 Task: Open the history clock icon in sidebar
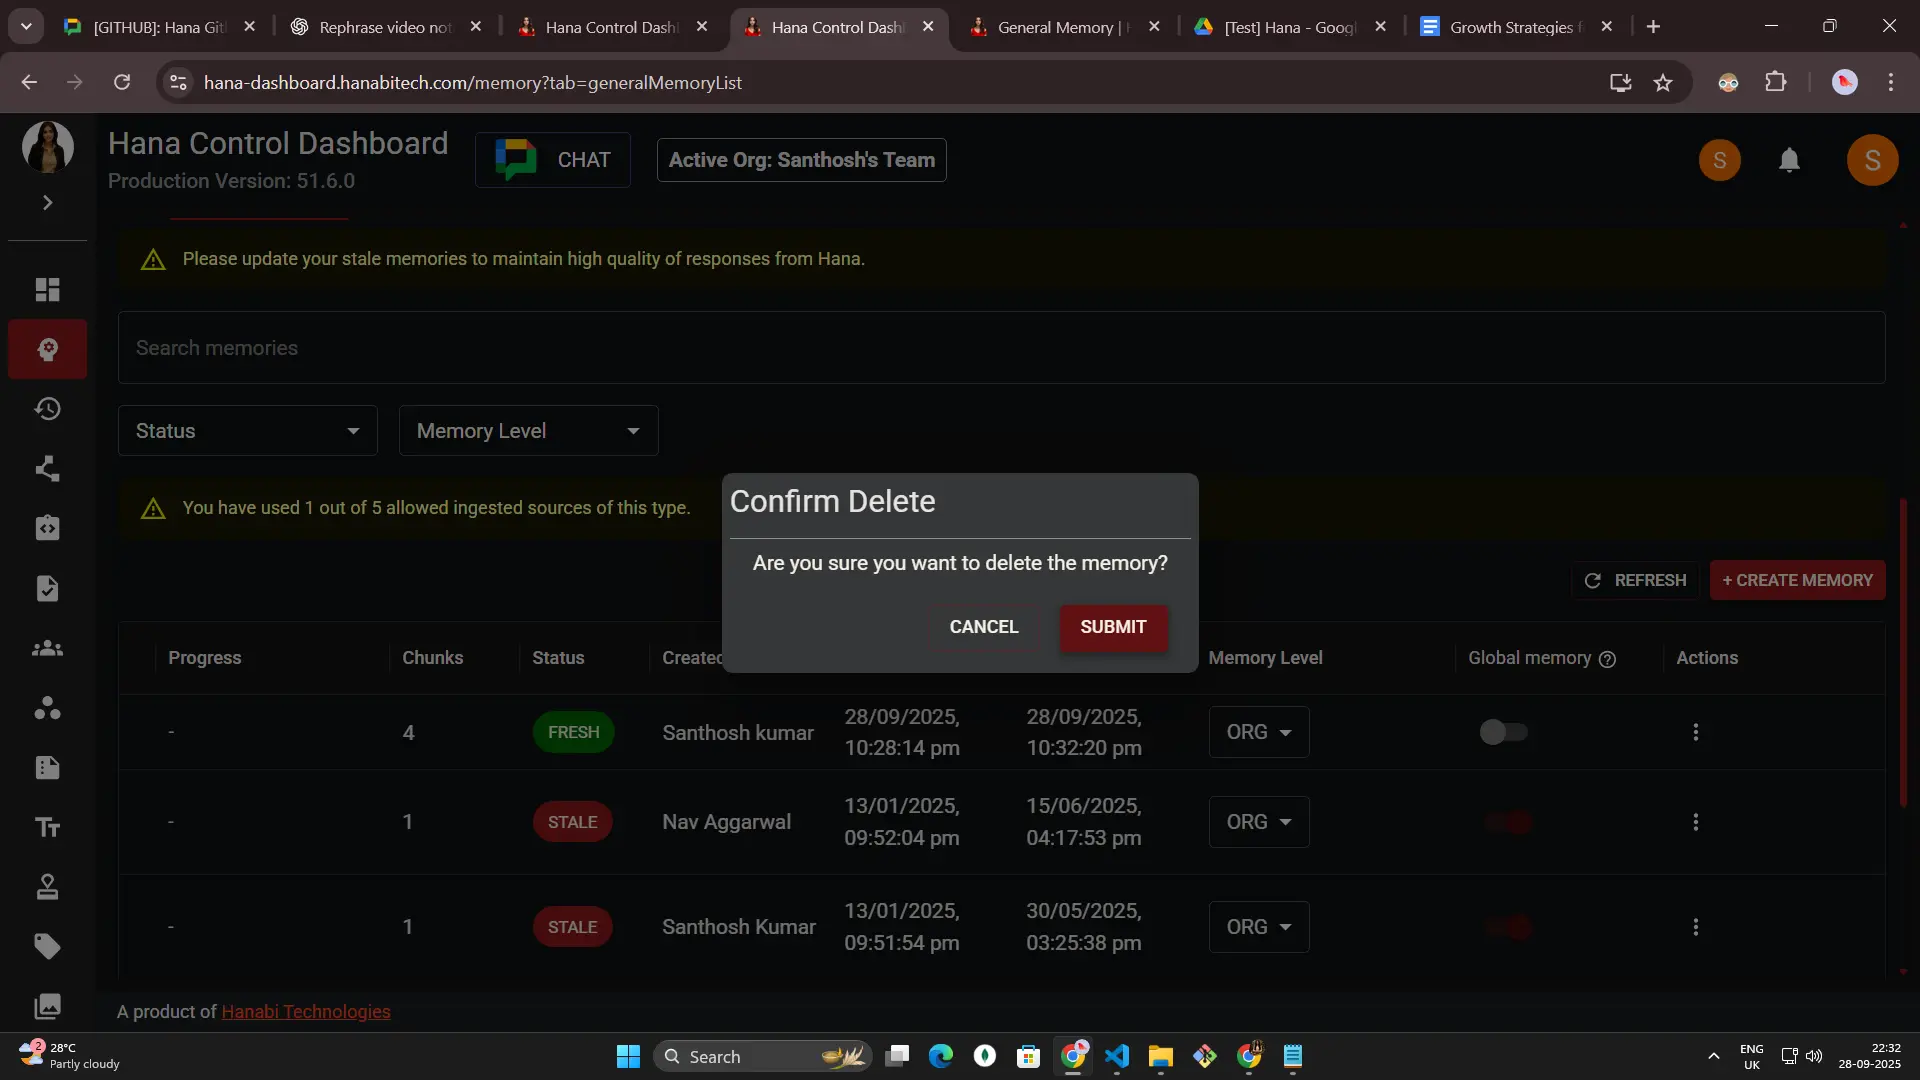pos(47,409)
